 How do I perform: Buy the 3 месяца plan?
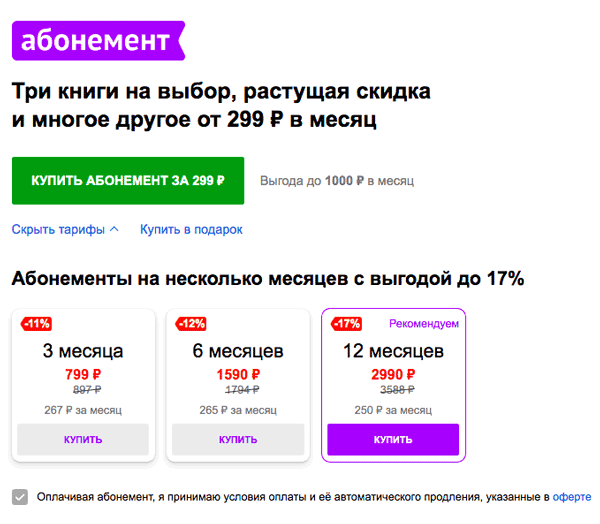pos(83,439)
